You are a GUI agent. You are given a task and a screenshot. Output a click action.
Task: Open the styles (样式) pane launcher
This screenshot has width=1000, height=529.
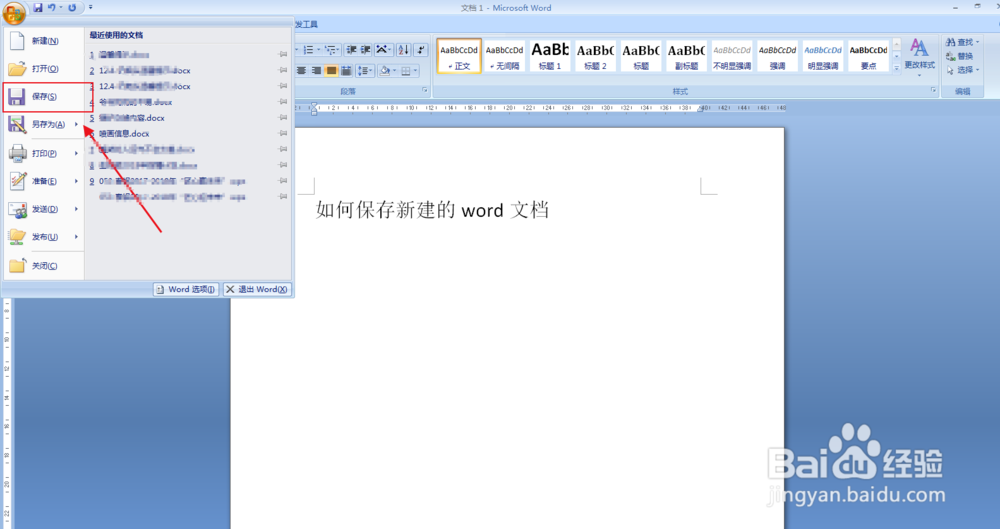pos(934,91)
